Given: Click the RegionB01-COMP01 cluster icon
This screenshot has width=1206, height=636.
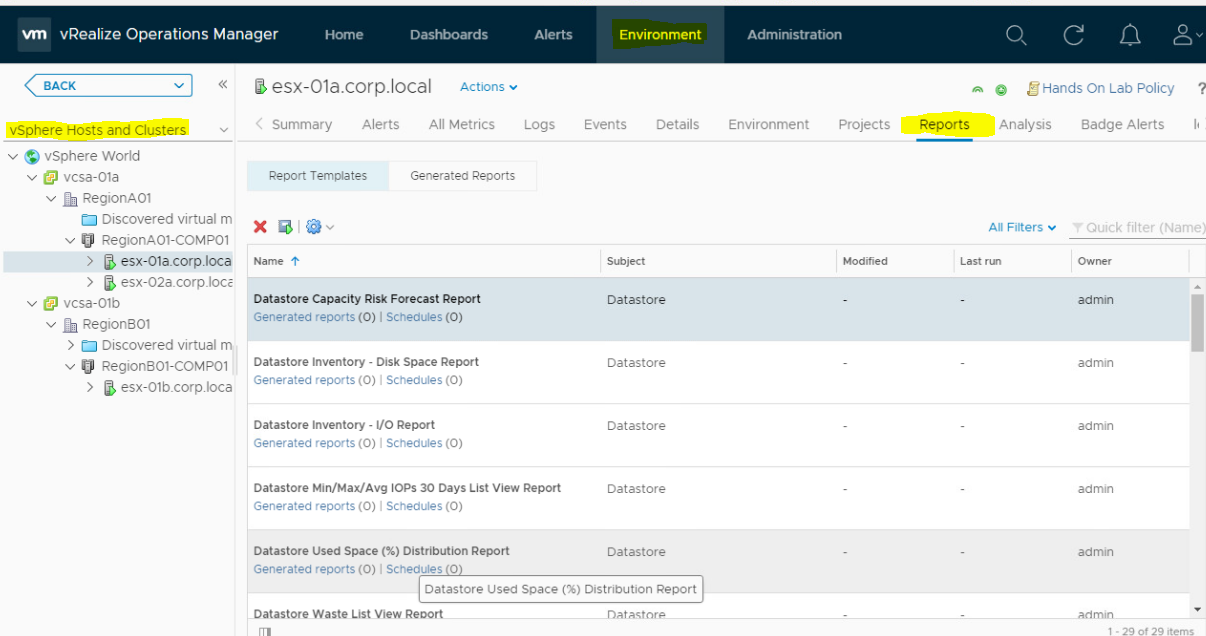Looking at the screenshot, I should (89, 366).
